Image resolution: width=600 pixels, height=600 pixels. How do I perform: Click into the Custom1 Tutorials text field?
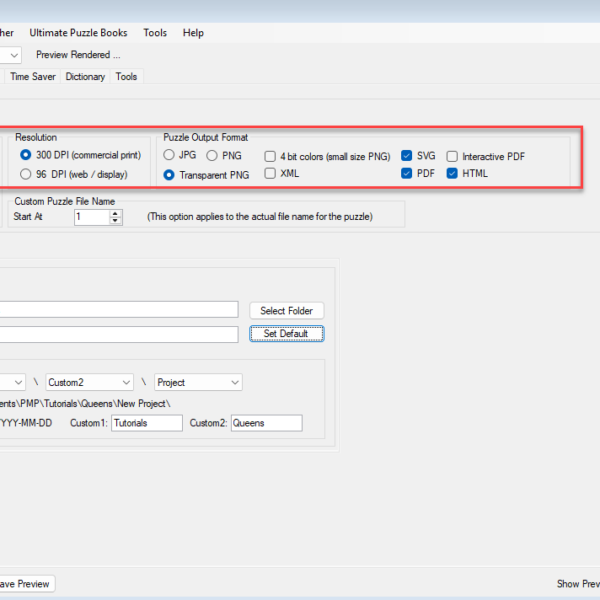[146, 423]
